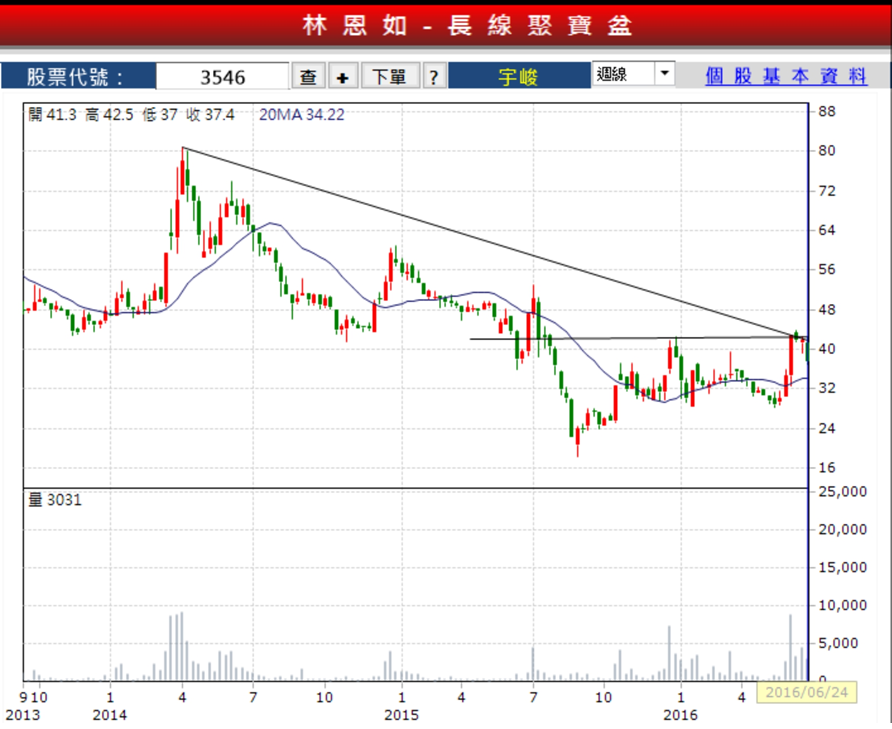Select the 宇峻 stock name label
This screenshot has height=729, width=892.
point(517,76)
